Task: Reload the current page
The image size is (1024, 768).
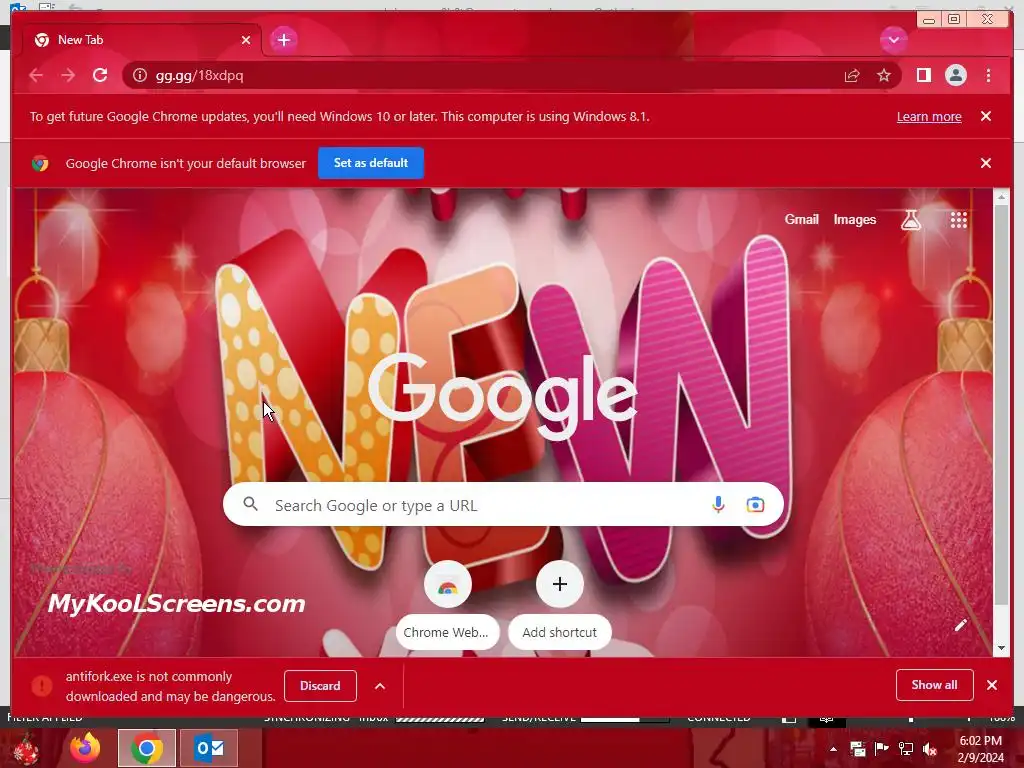Action: 100,75
